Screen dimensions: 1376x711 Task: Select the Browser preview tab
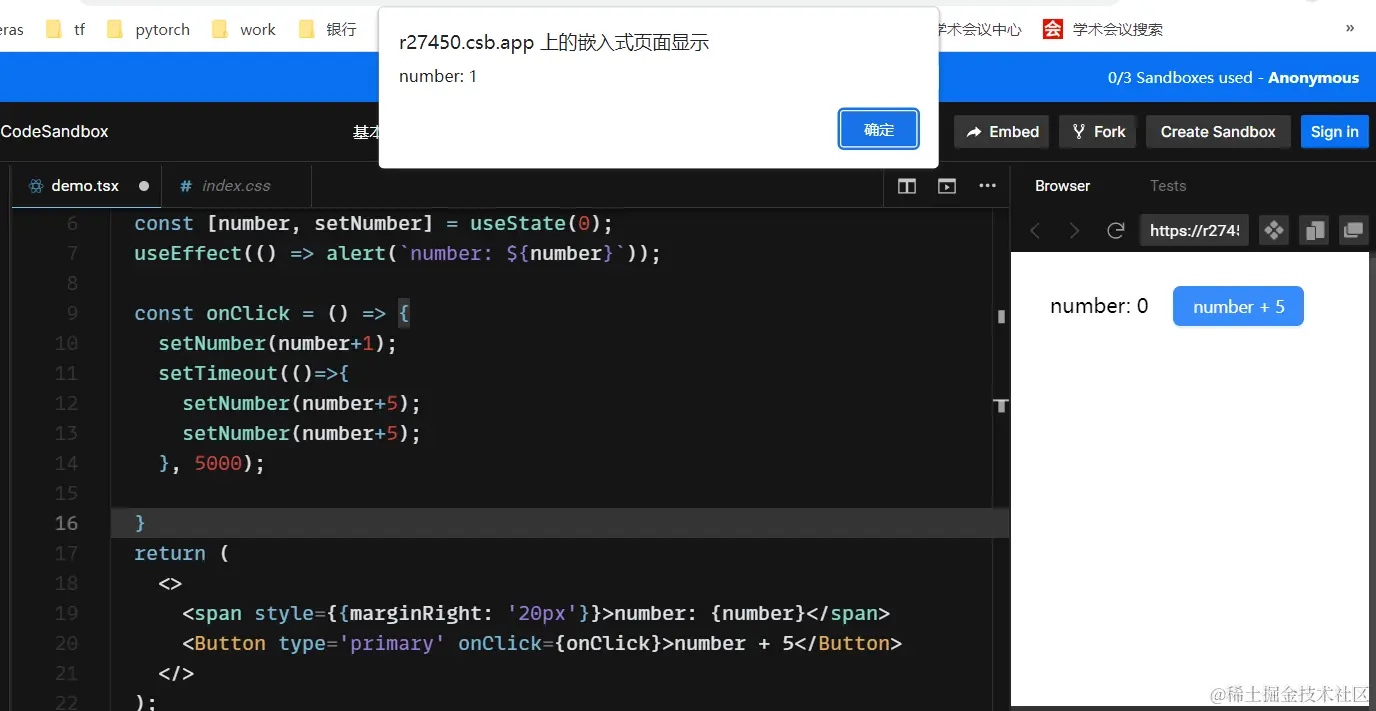[1062, 186]
